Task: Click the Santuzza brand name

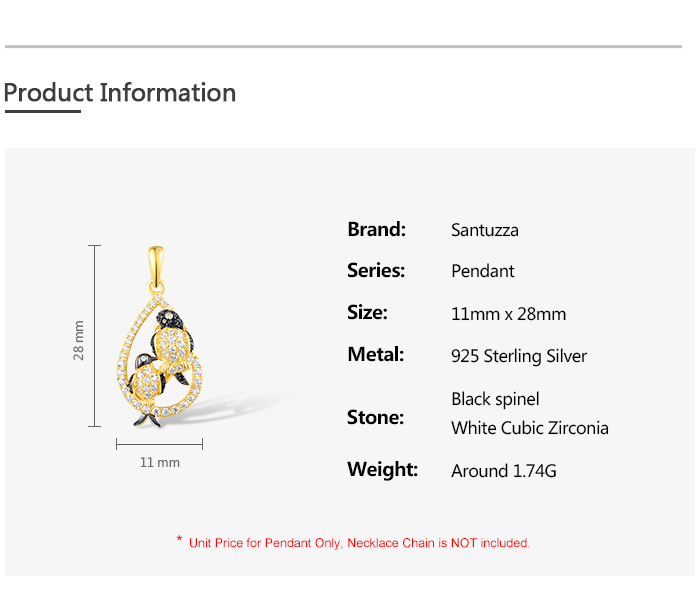Action: click(485, 230)
